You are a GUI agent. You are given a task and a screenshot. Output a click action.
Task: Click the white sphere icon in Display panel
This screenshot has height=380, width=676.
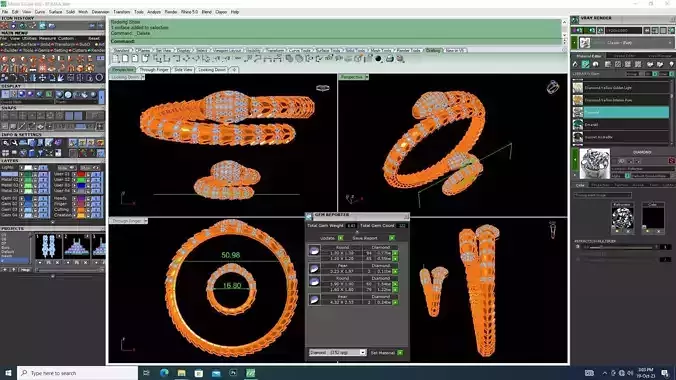tap(68, 94)
